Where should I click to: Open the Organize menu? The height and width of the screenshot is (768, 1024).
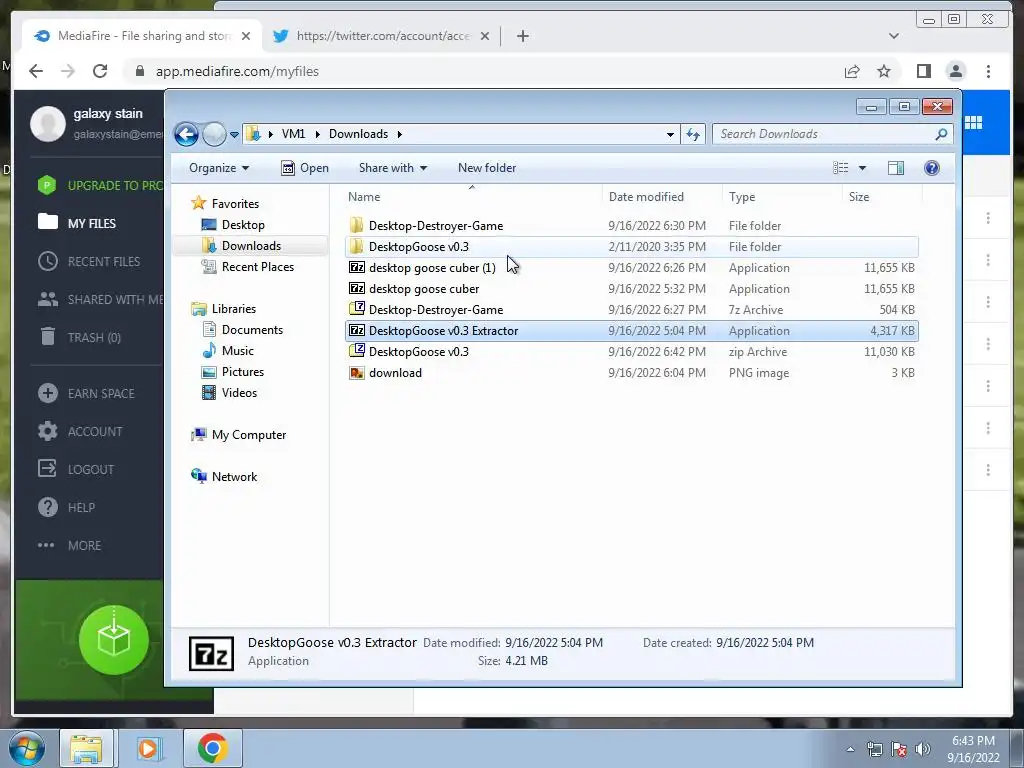(x=219, y=168)
